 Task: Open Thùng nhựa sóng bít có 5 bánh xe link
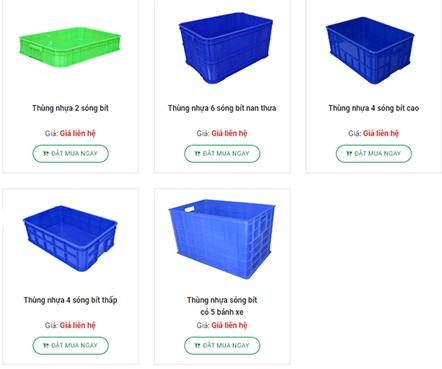point(222,306)
